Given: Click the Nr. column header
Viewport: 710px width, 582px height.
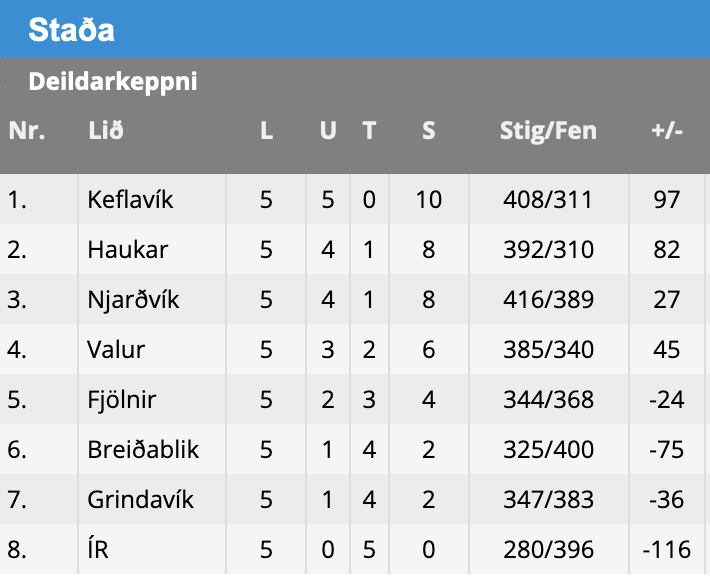Looking at the screenshot, I should point(27,130).
